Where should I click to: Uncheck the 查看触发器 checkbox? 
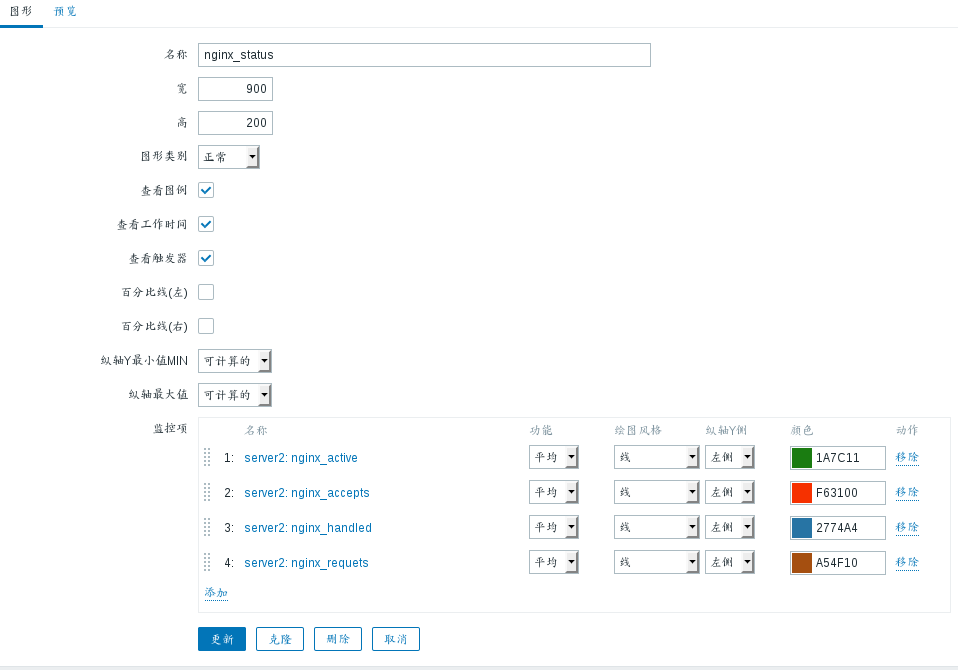tap(206, 258)
